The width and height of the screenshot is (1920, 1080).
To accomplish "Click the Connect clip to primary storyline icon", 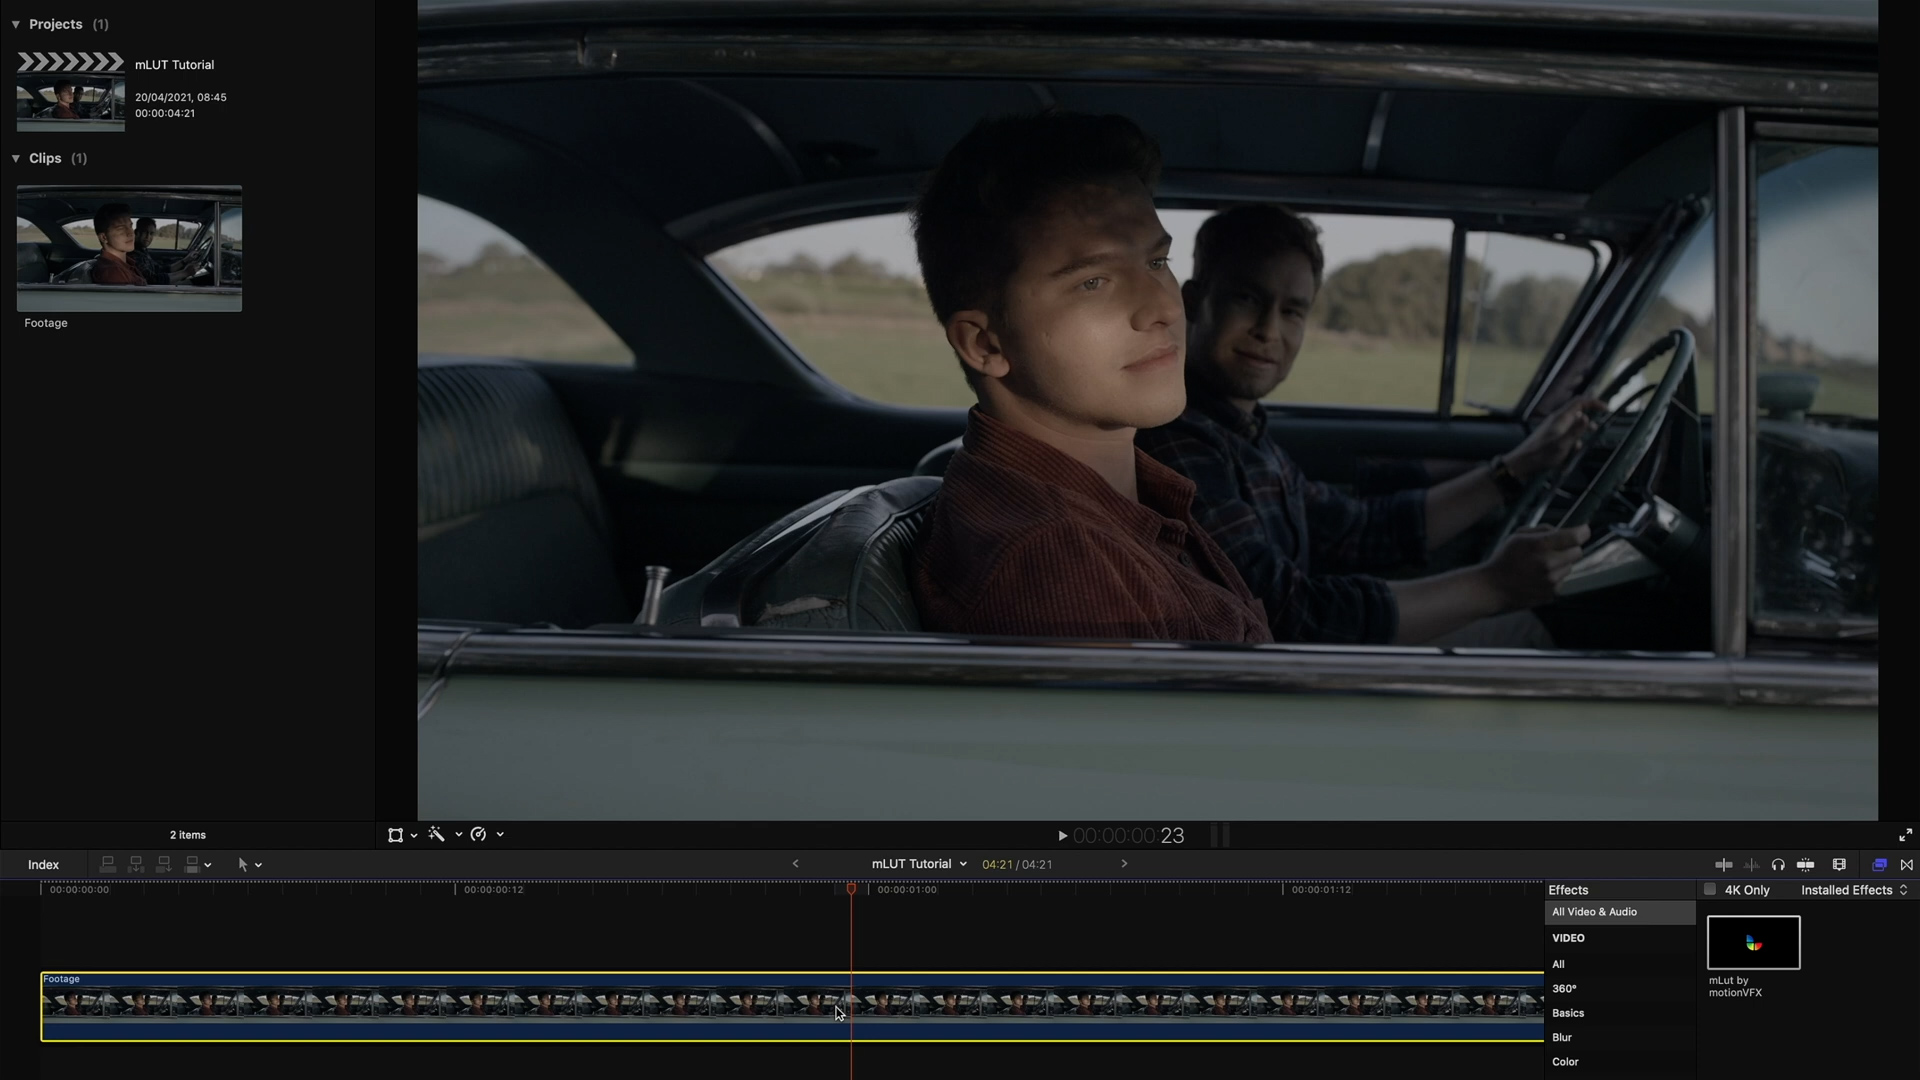I will [108, 864].
